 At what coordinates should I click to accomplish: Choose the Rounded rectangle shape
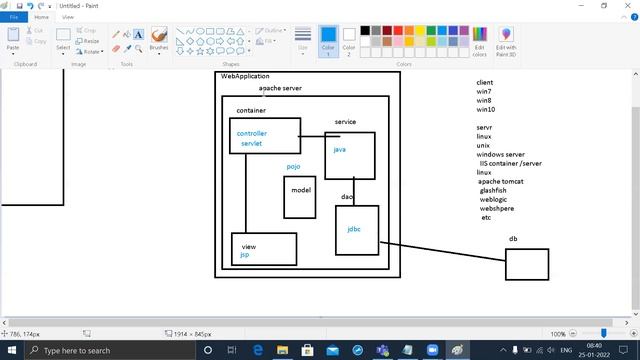(x=220, y=31)
